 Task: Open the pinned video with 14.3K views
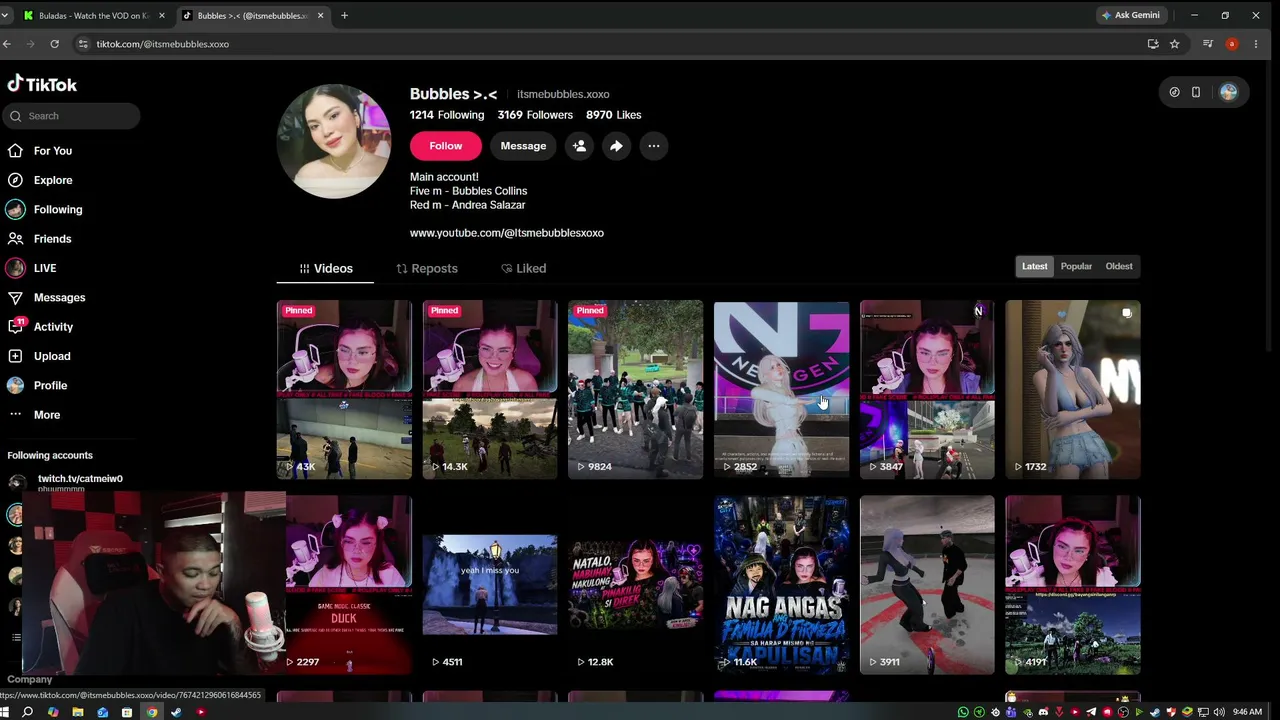[490, 390]
